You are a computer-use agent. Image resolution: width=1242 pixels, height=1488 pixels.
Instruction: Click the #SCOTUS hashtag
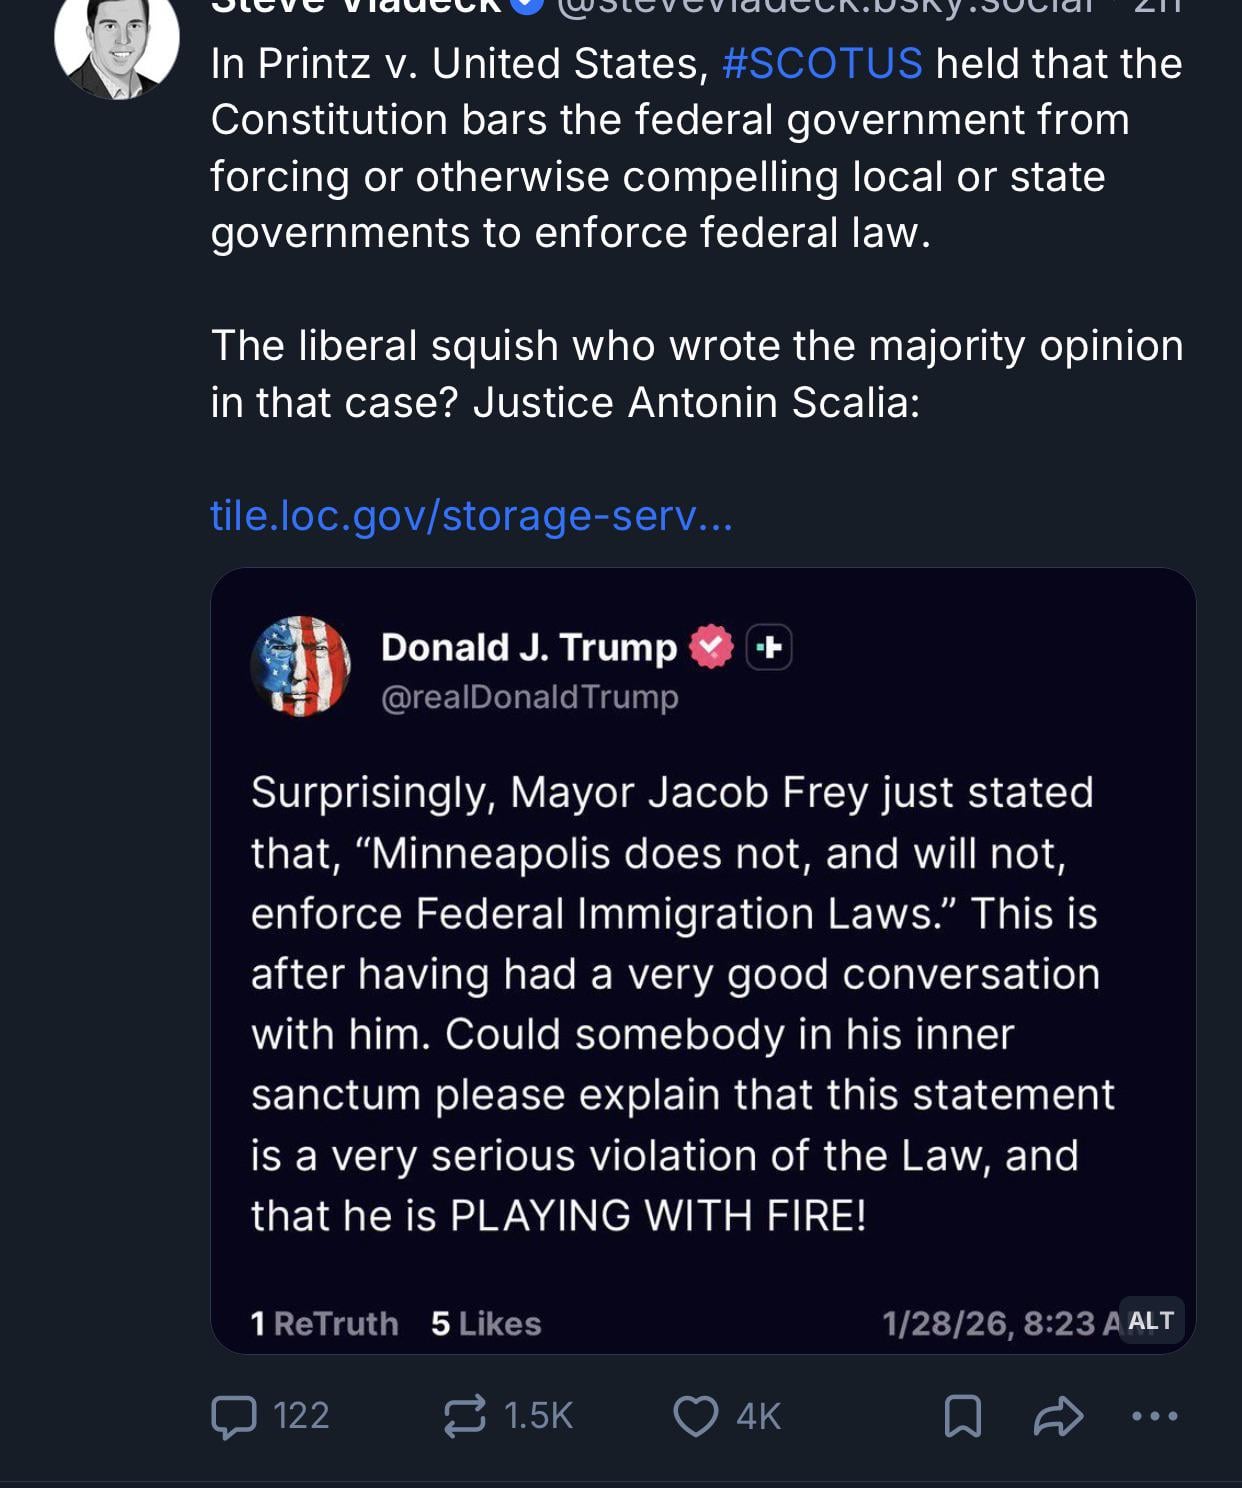(x=821, y=64)
